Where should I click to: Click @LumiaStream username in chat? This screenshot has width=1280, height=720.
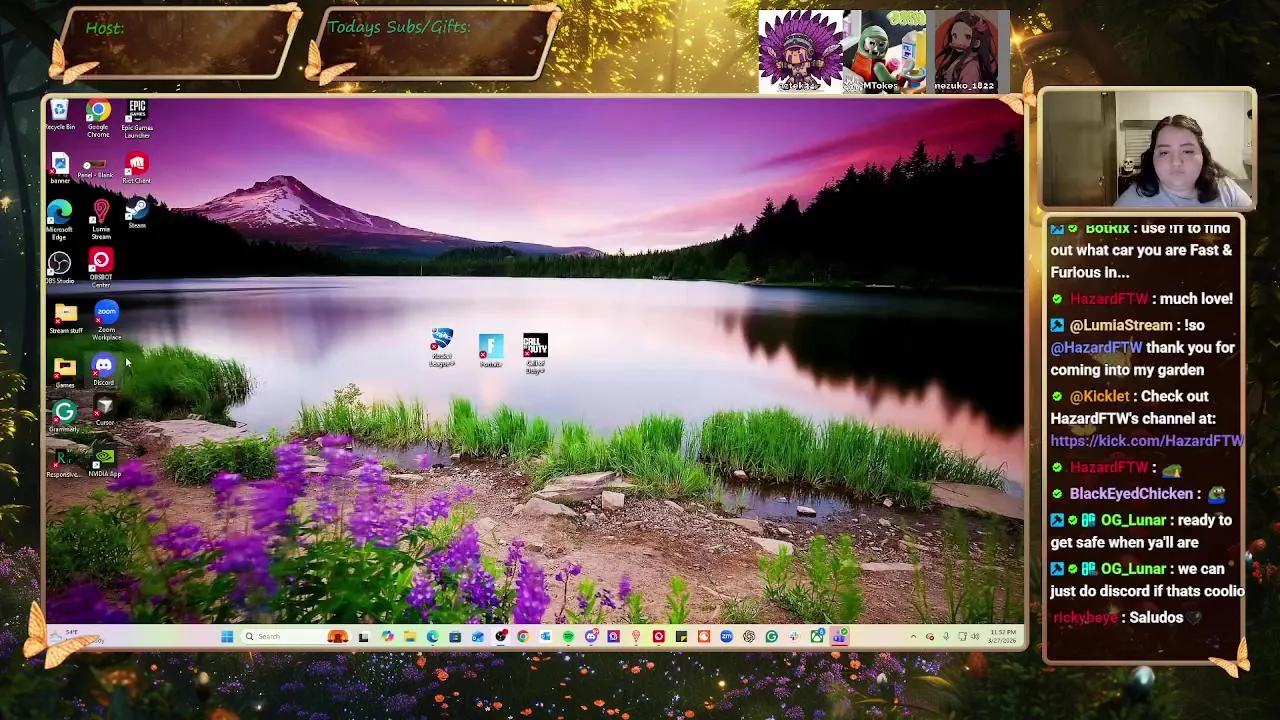tap(1121, 325)
